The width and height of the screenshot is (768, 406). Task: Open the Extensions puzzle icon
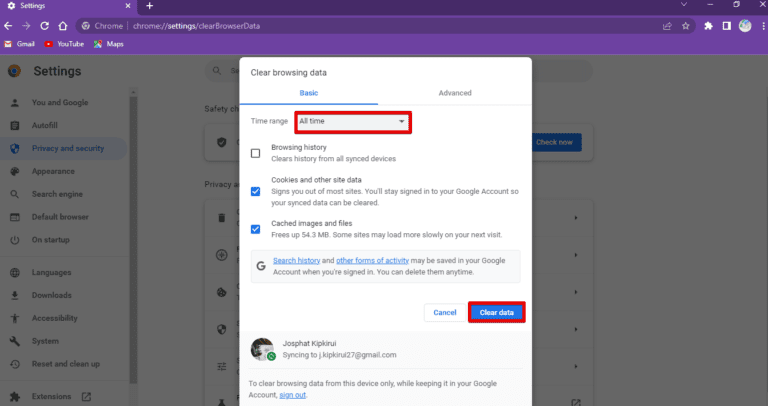[708, 26]
